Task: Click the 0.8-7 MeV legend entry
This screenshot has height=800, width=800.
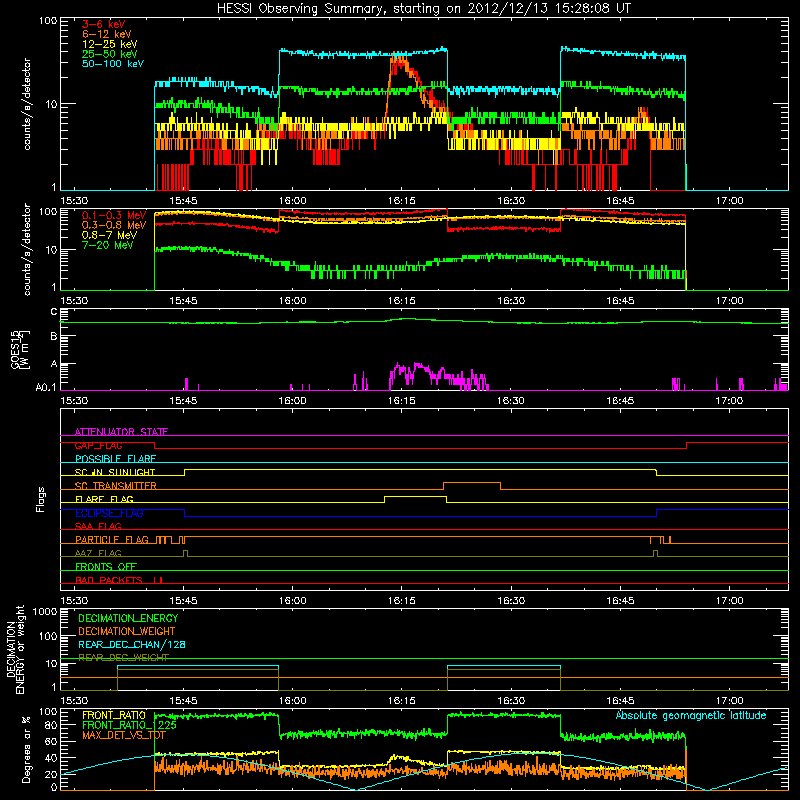Action: tap(109, 235)
